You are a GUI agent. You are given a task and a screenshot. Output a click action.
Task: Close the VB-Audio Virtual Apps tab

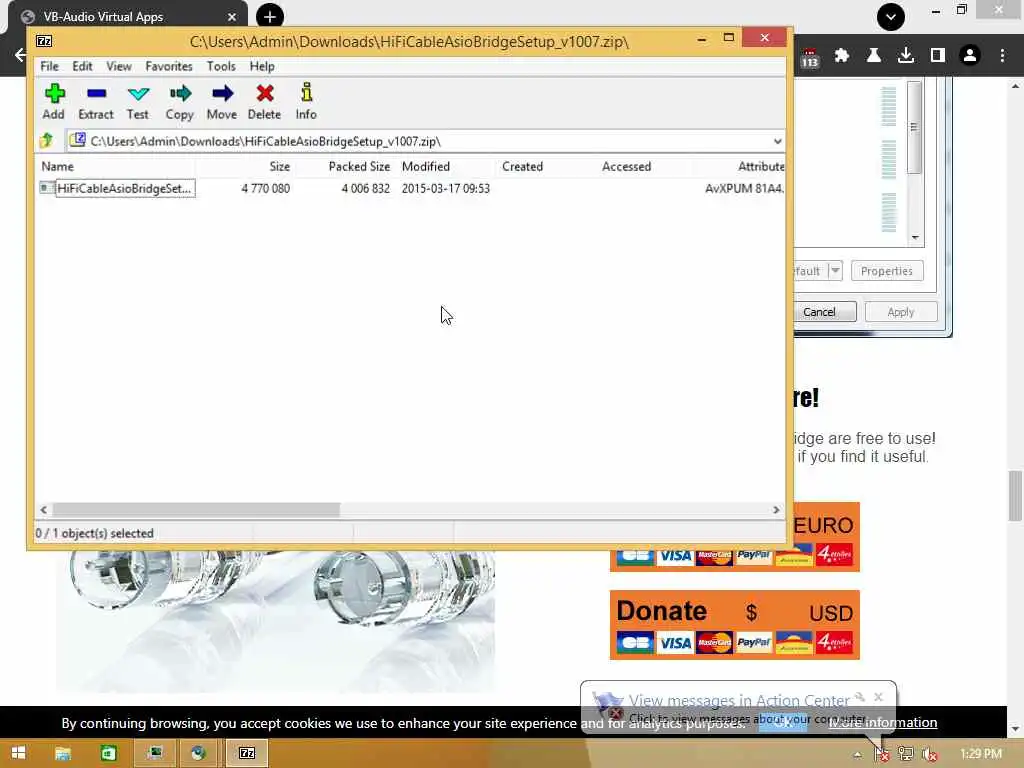[232, 17]
